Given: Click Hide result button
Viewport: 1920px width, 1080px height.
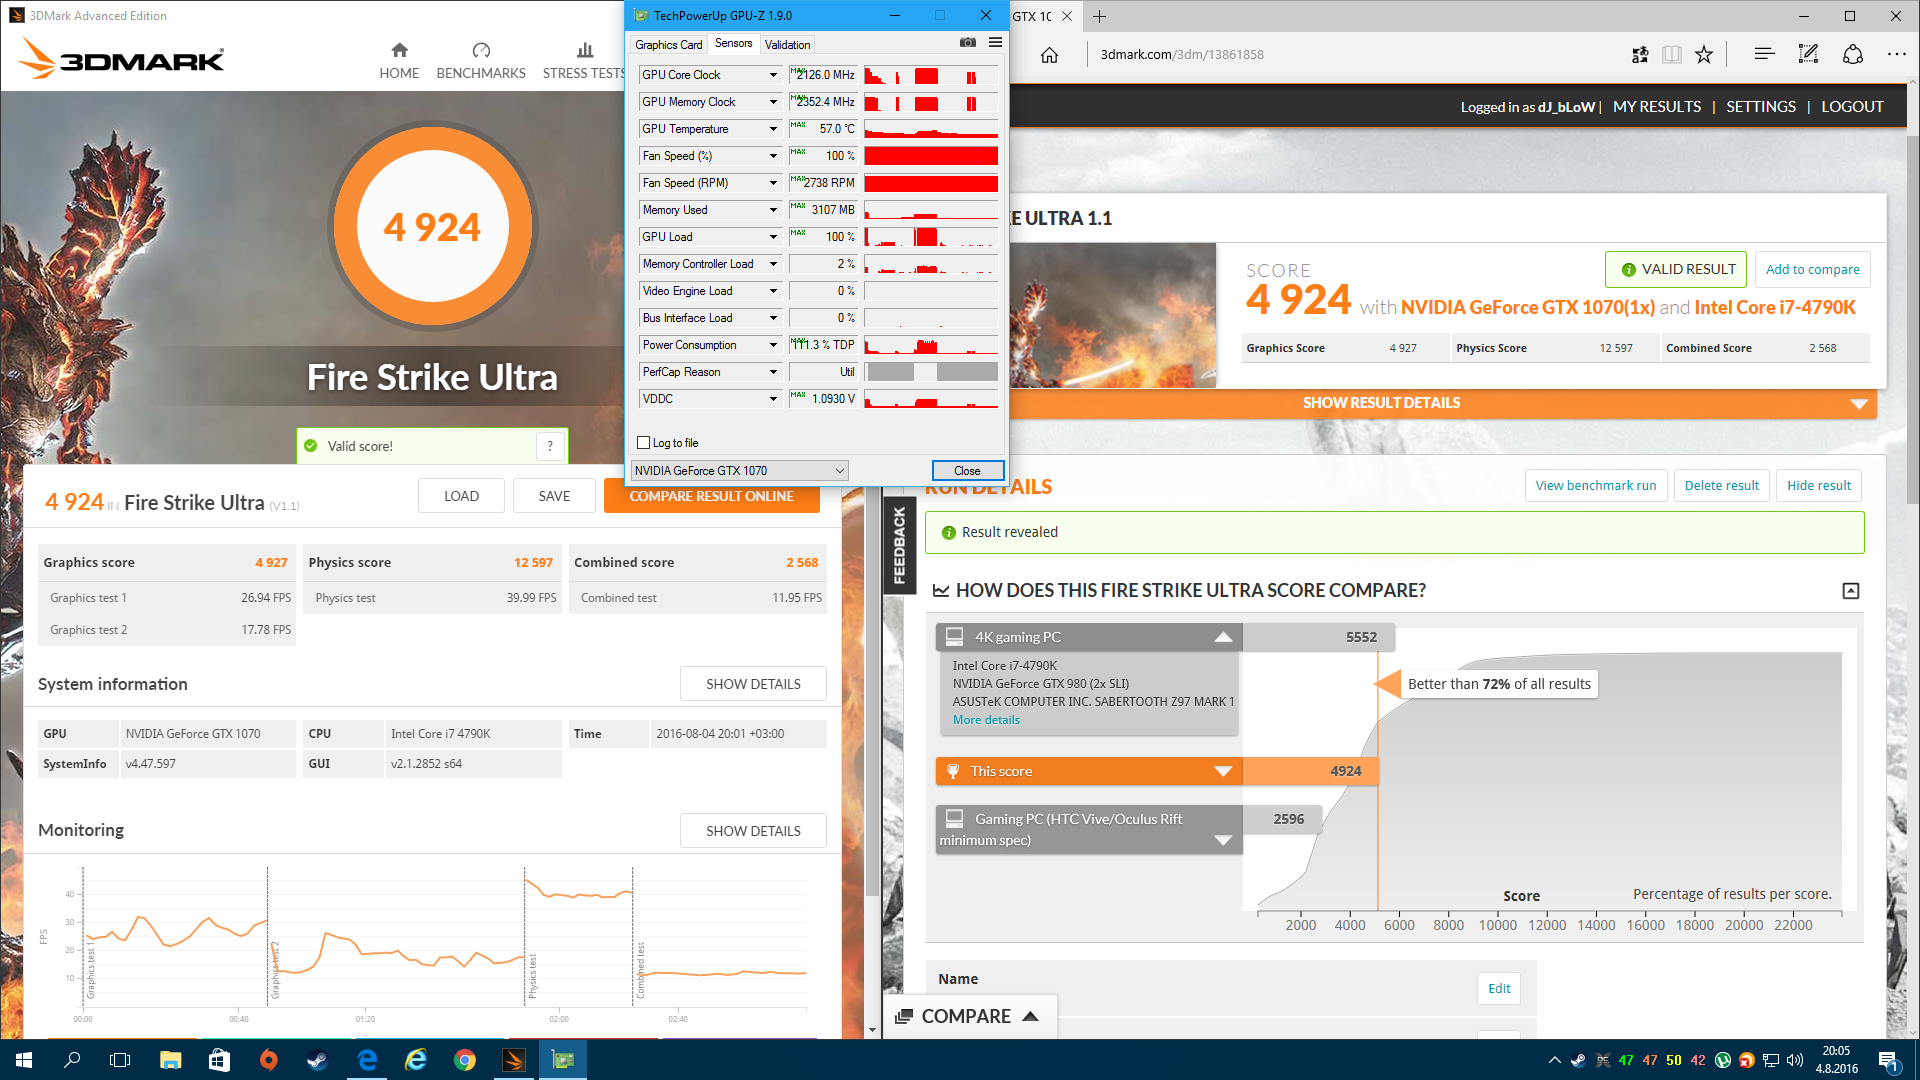Looking at the screenshot, I should [x=1819, y=486].
